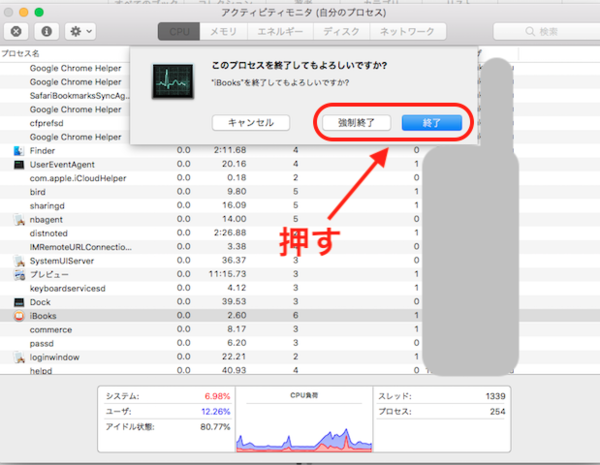Screen dimensions: 600x465
Task: Select the Finder process icon
Action: point(18,151)
